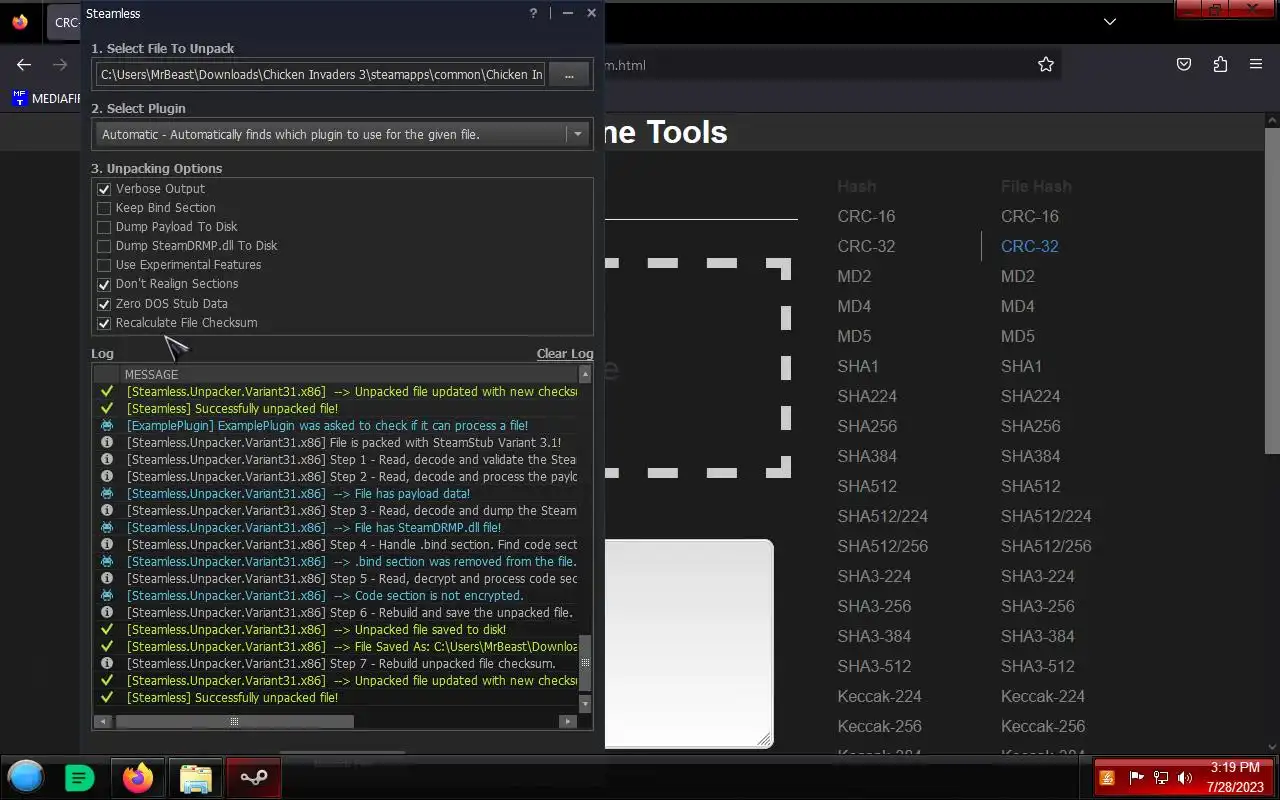Click the taskbar clock showing 3:19 PM
Viewport: 1280px width, 800px height.
click(x=1235, y=777)
